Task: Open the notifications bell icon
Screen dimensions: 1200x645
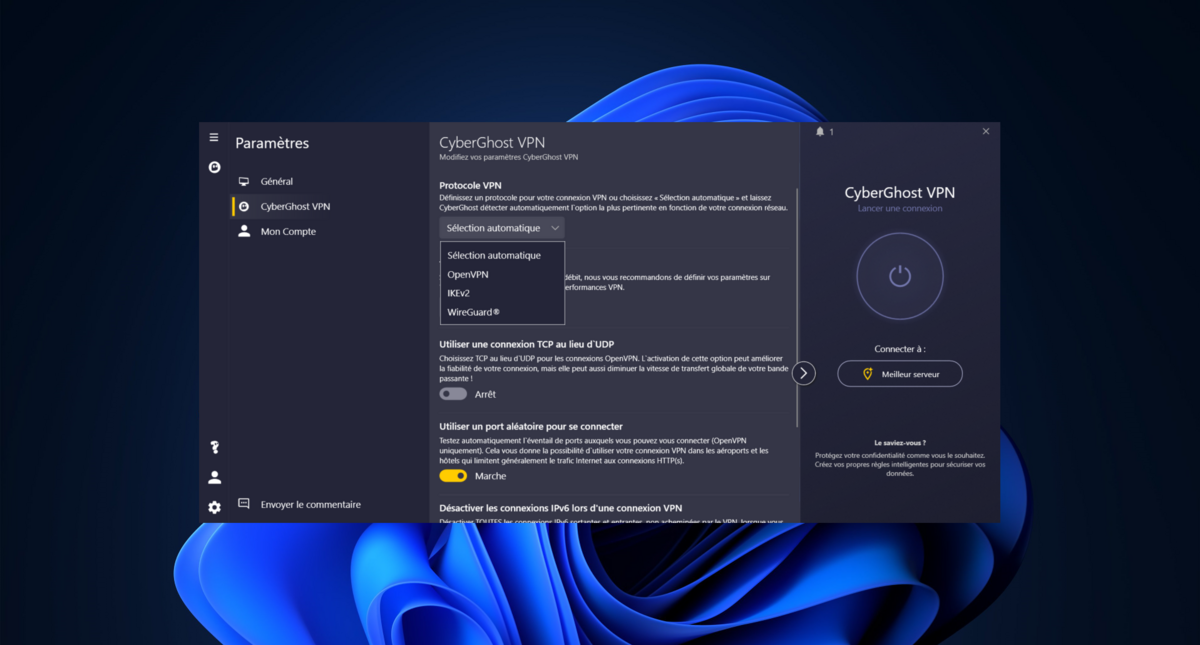Action: tap(820, 131)
